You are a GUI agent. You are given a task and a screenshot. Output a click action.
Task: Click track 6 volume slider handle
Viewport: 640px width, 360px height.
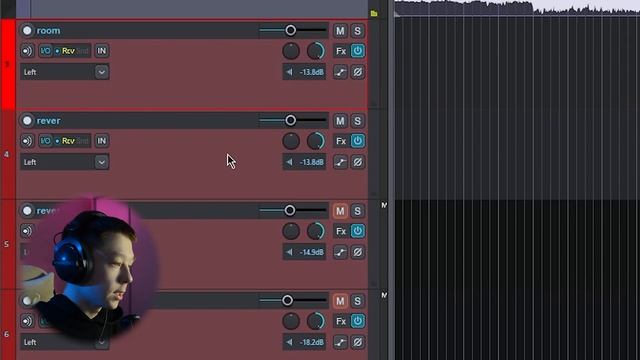click(287, 301)
